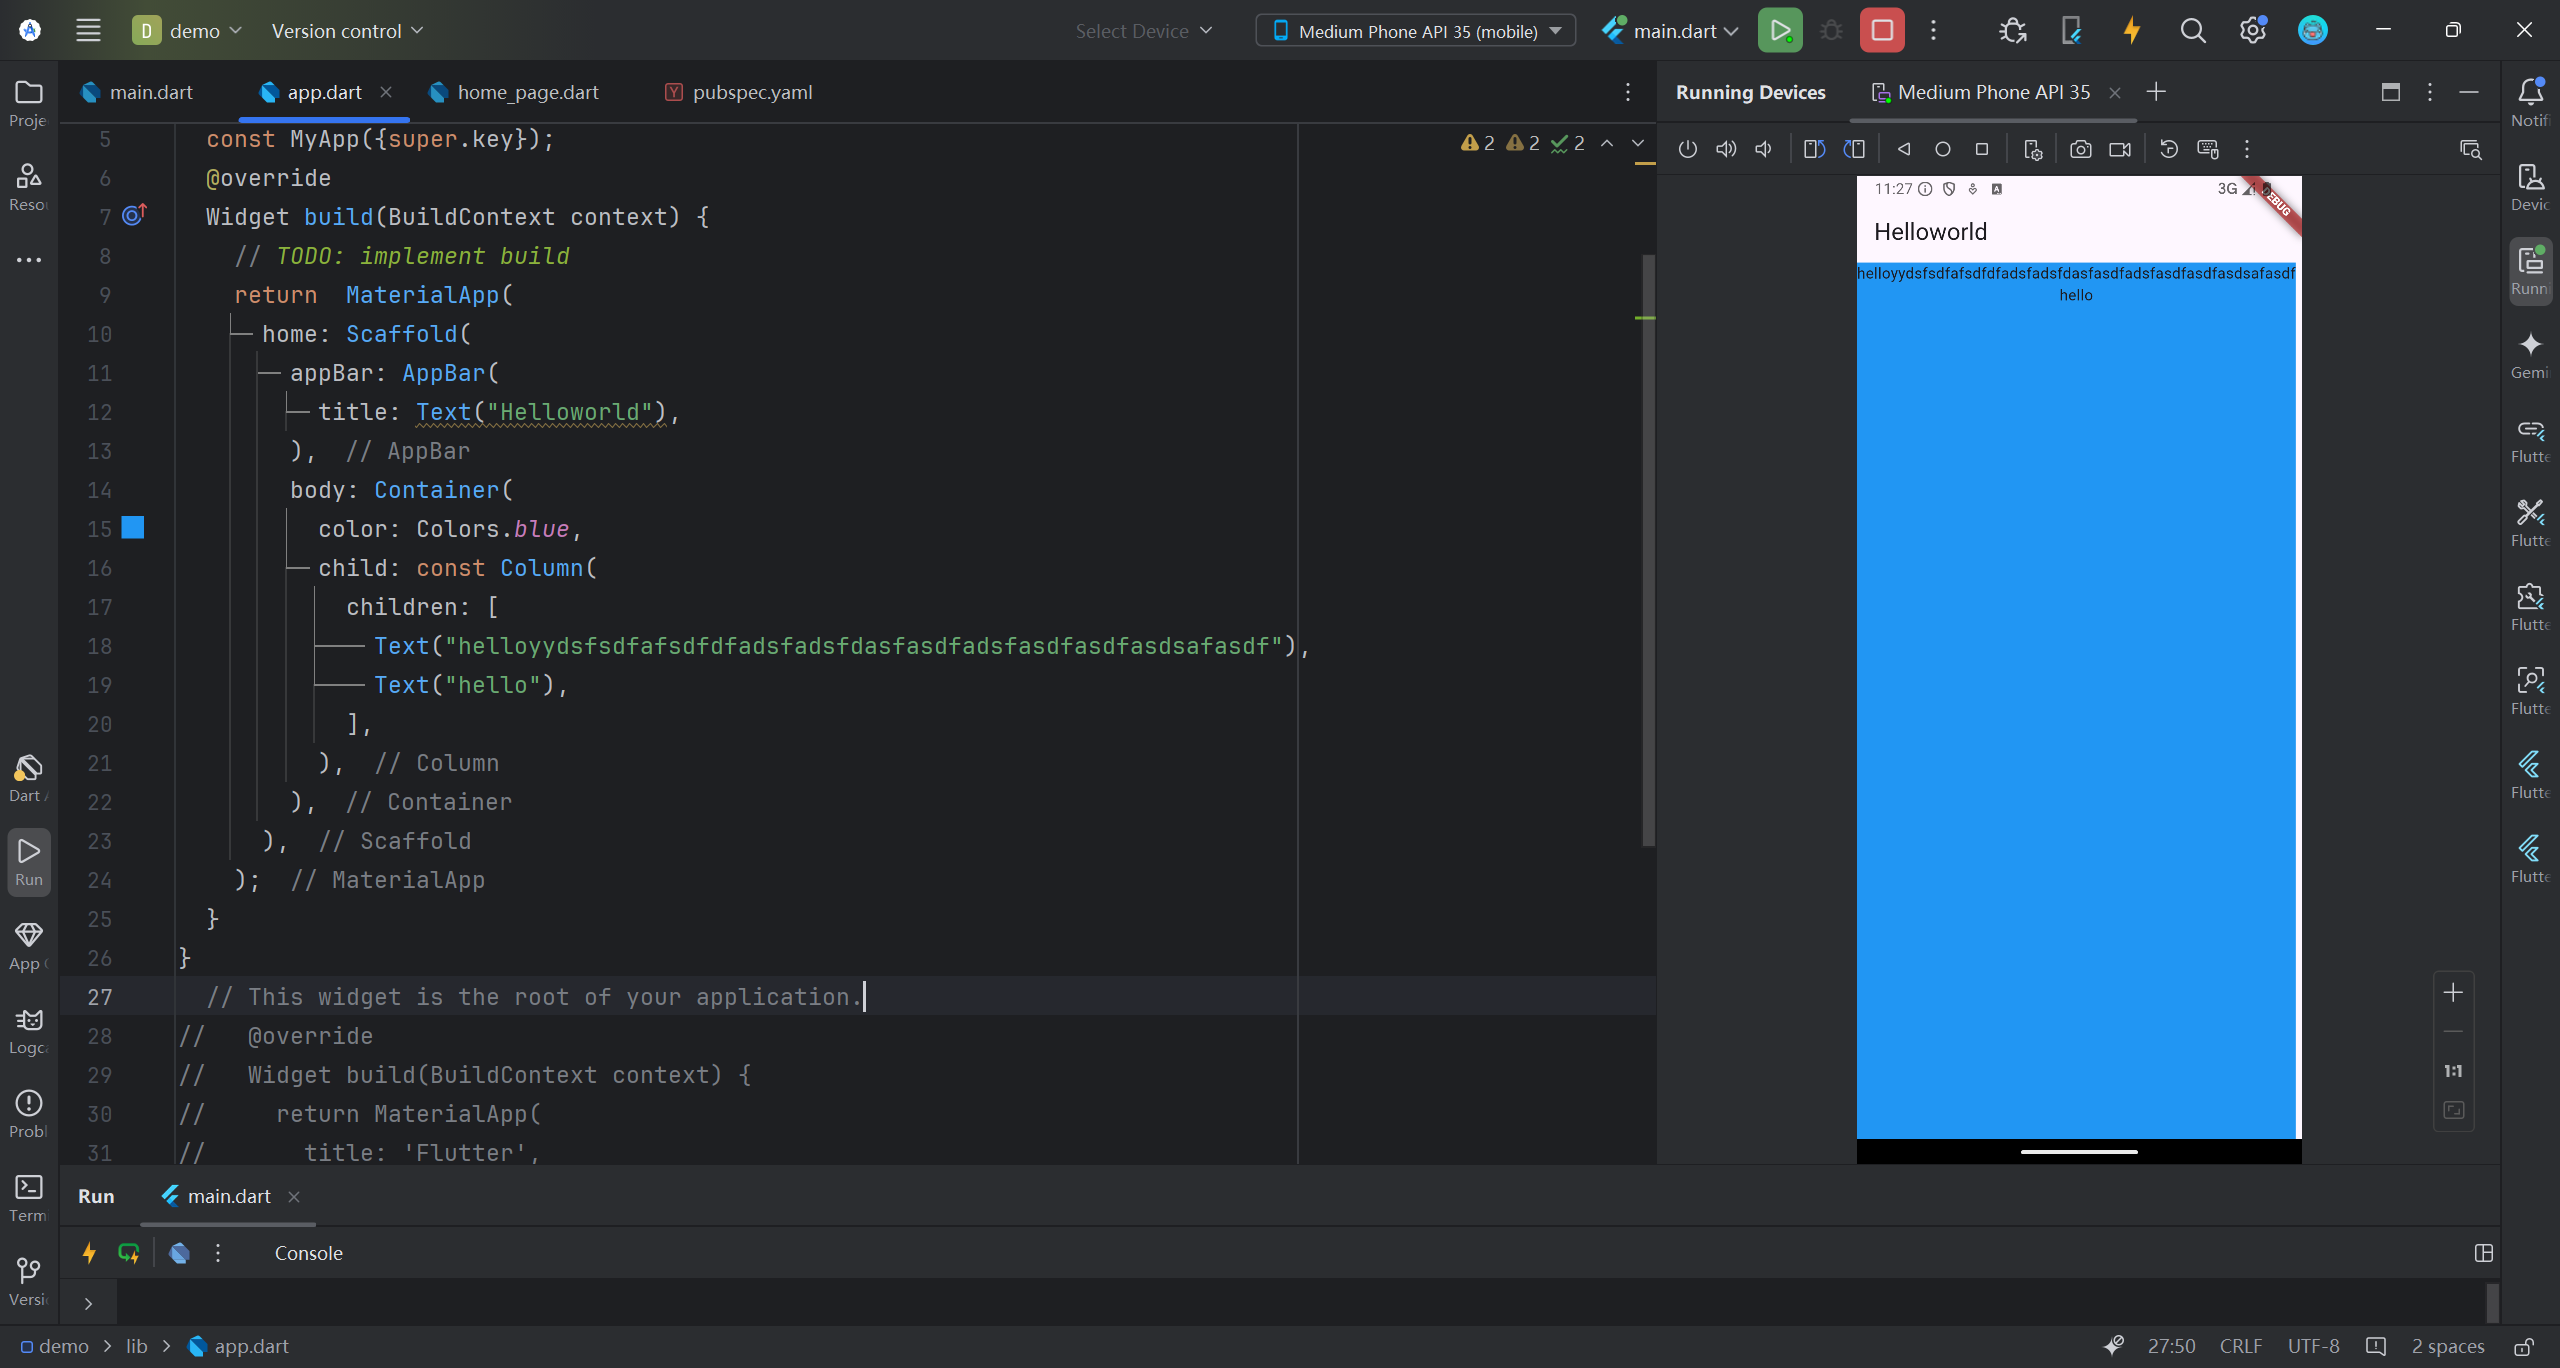This screenshot has height=1368, width=2560.
Task: Click the lib breadcrumb in navigation bar
Action: click(137, 1346)
